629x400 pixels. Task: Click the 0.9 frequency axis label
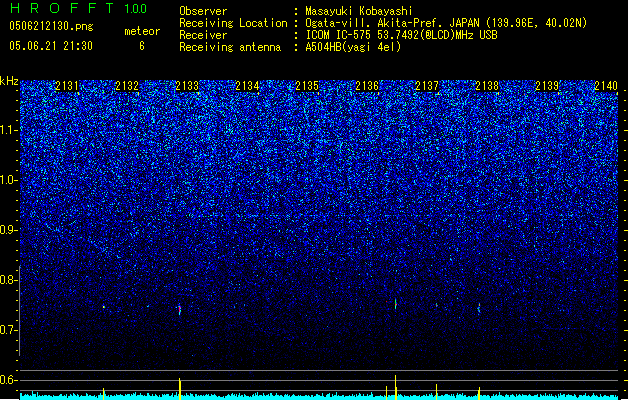tap(9, 230)
